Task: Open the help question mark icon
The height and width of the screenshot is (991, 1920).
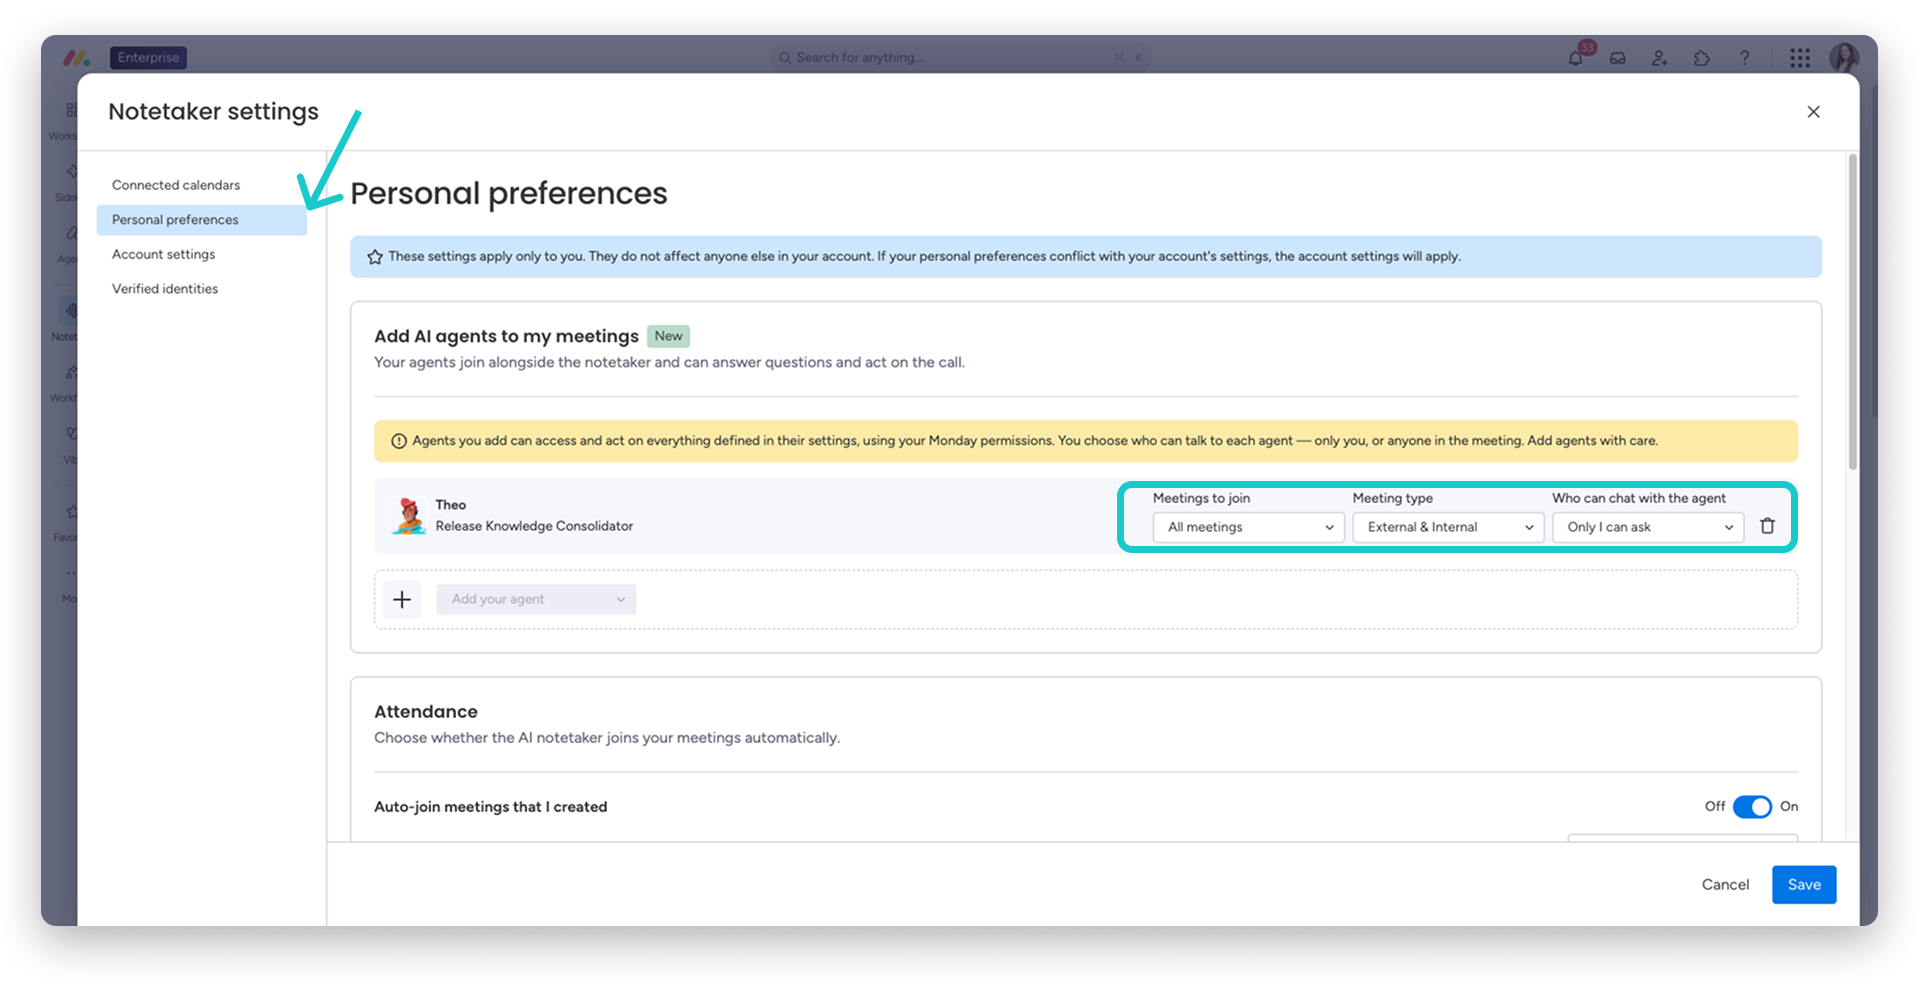Action: 1745,58
